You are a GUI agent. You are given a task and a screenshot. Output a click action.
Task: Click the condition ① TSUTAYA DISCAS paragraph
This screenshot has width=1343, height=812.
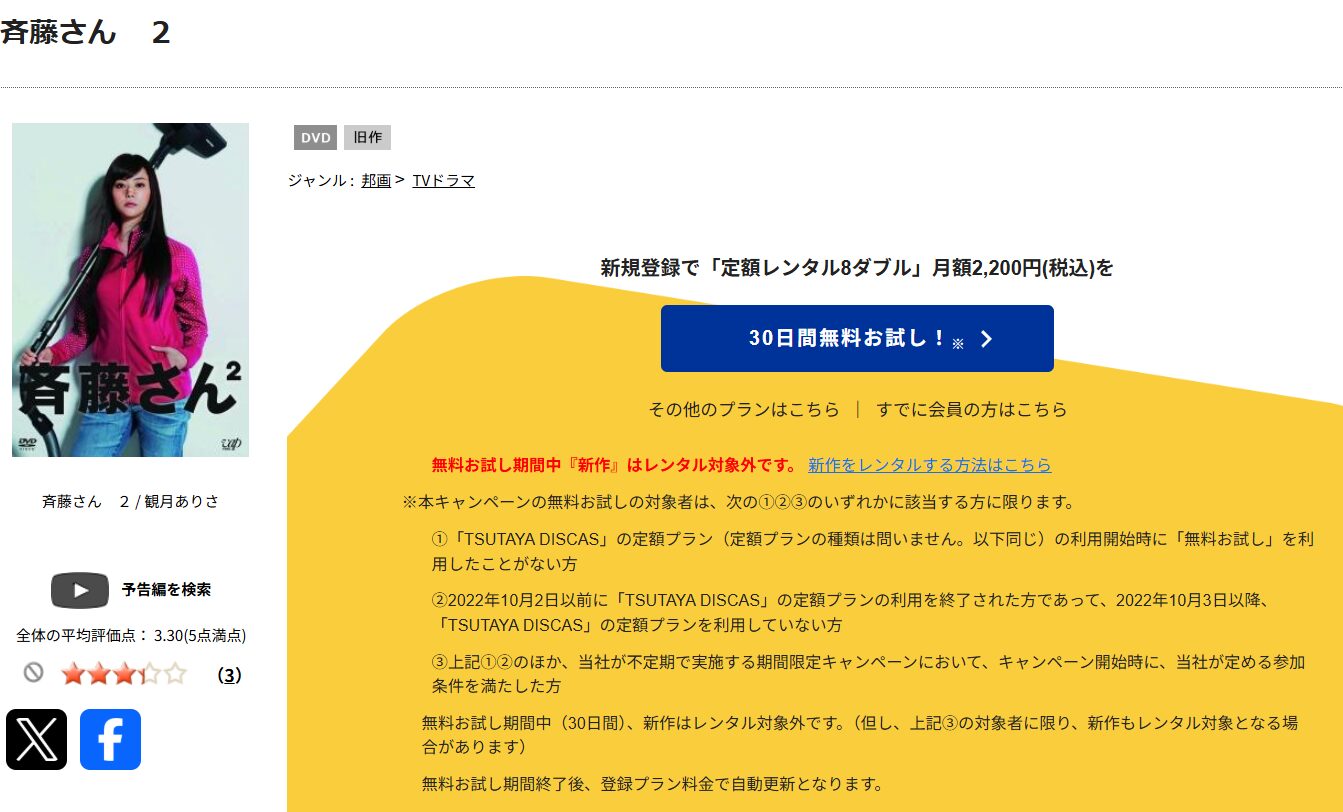[x=872, y=551]
